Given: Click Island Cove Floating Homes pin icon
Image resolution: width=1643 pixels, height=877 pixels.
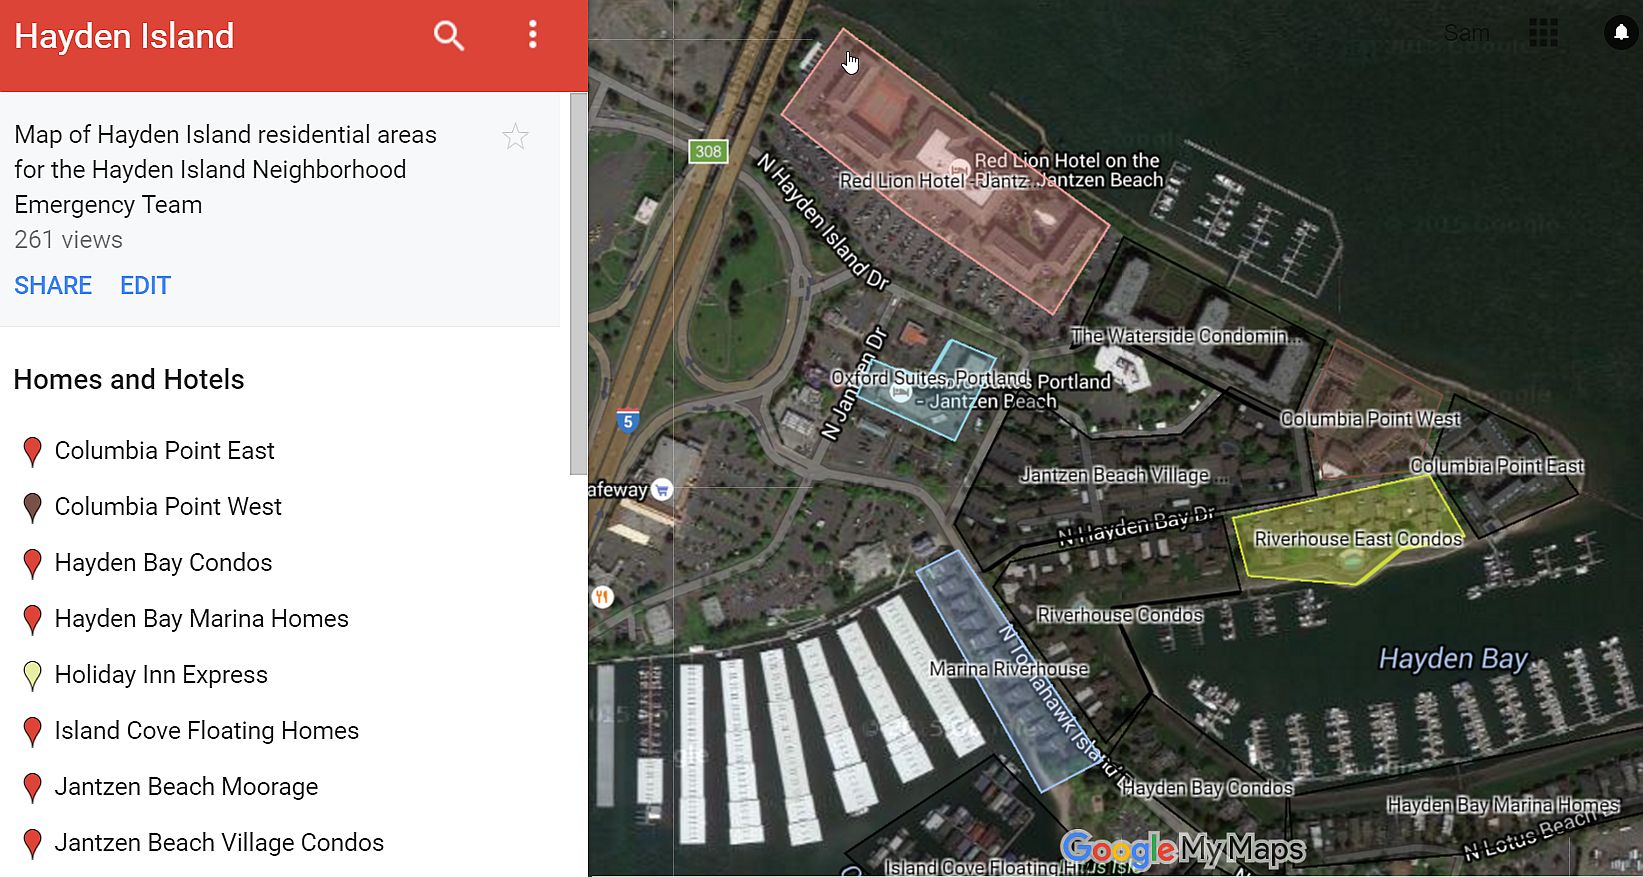Looking at the screenshot, I should pos(32,732).
